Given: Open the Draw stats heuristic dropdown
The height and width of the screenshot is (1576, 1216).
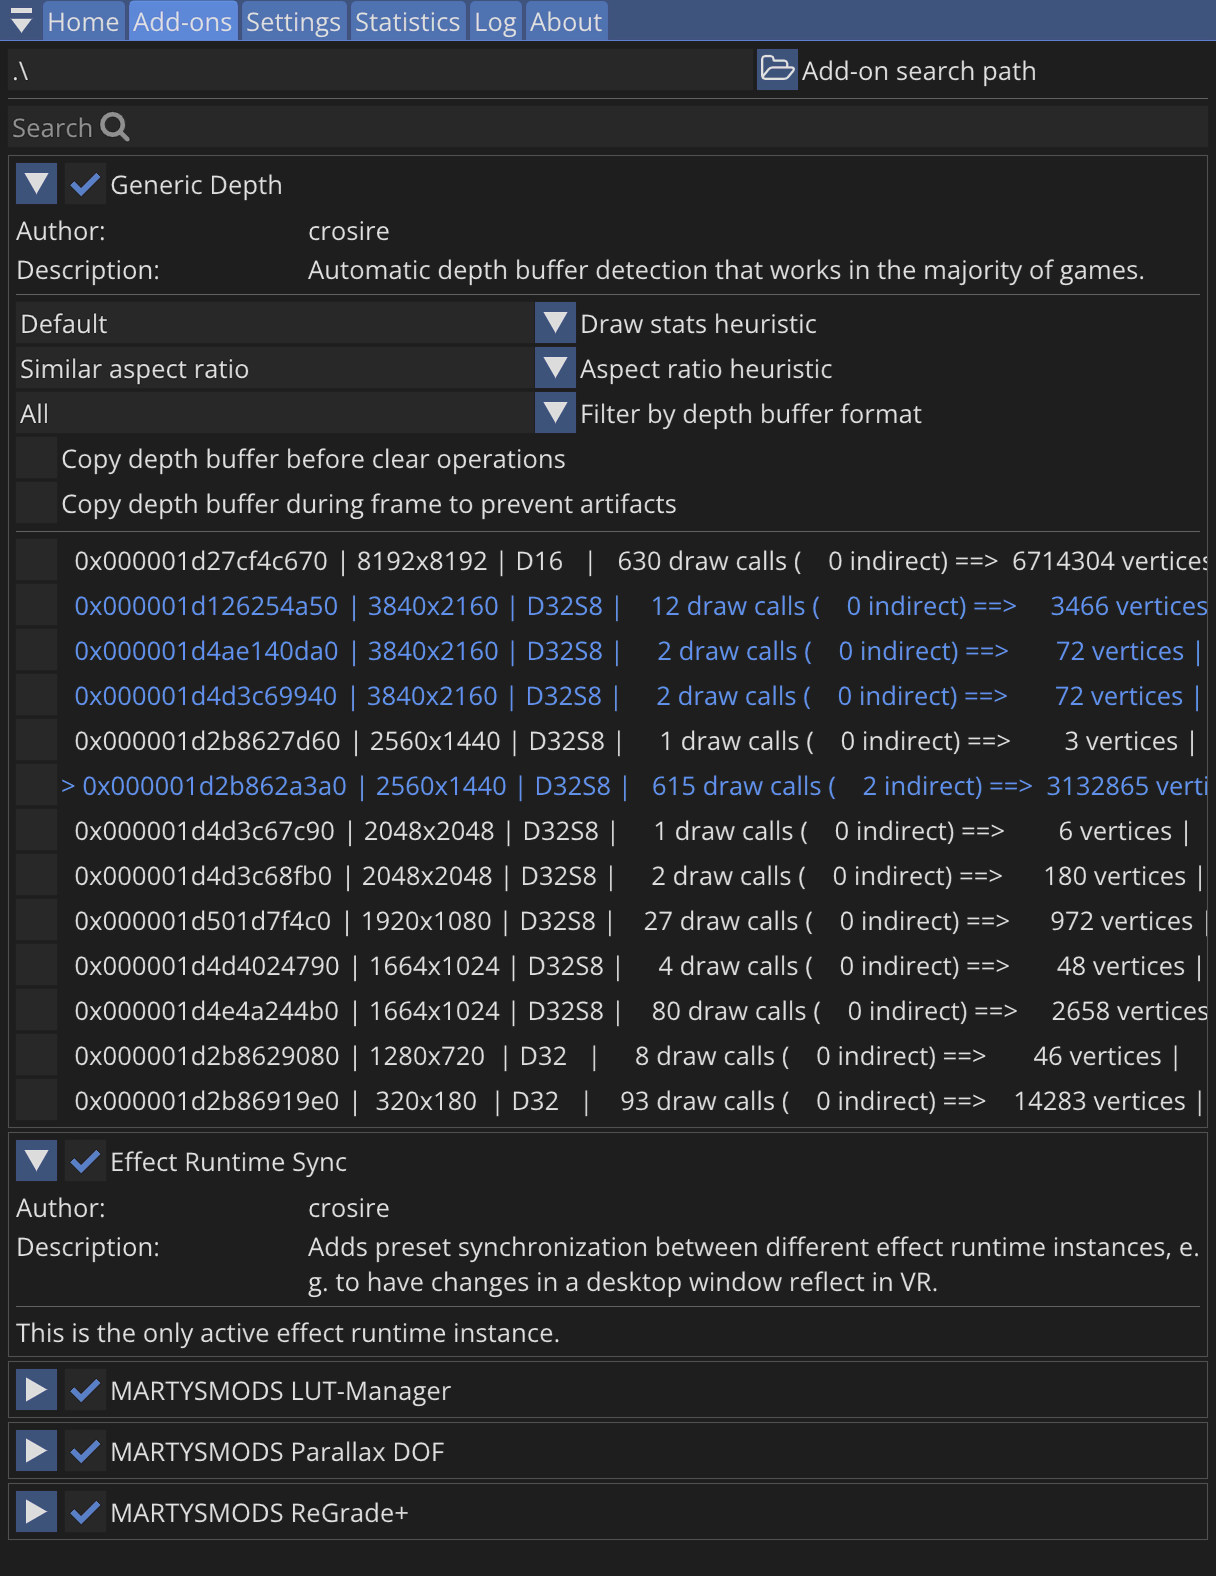Looking at the screenshot, I should [555, 323].
